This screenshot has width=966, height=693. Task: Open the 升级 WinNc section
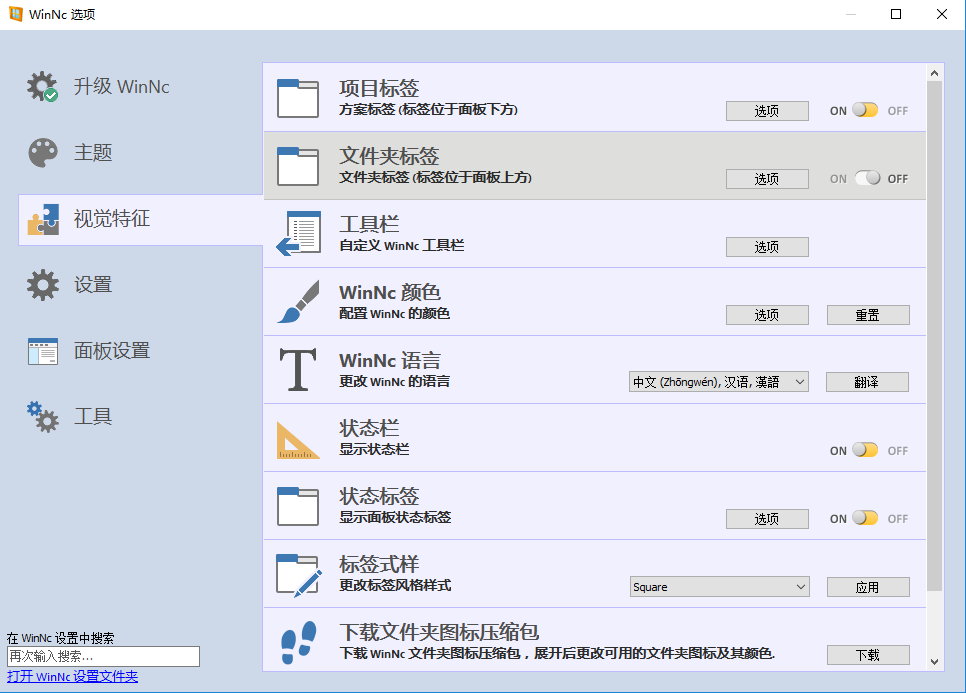pyautogui.click(x=140, y=86)
